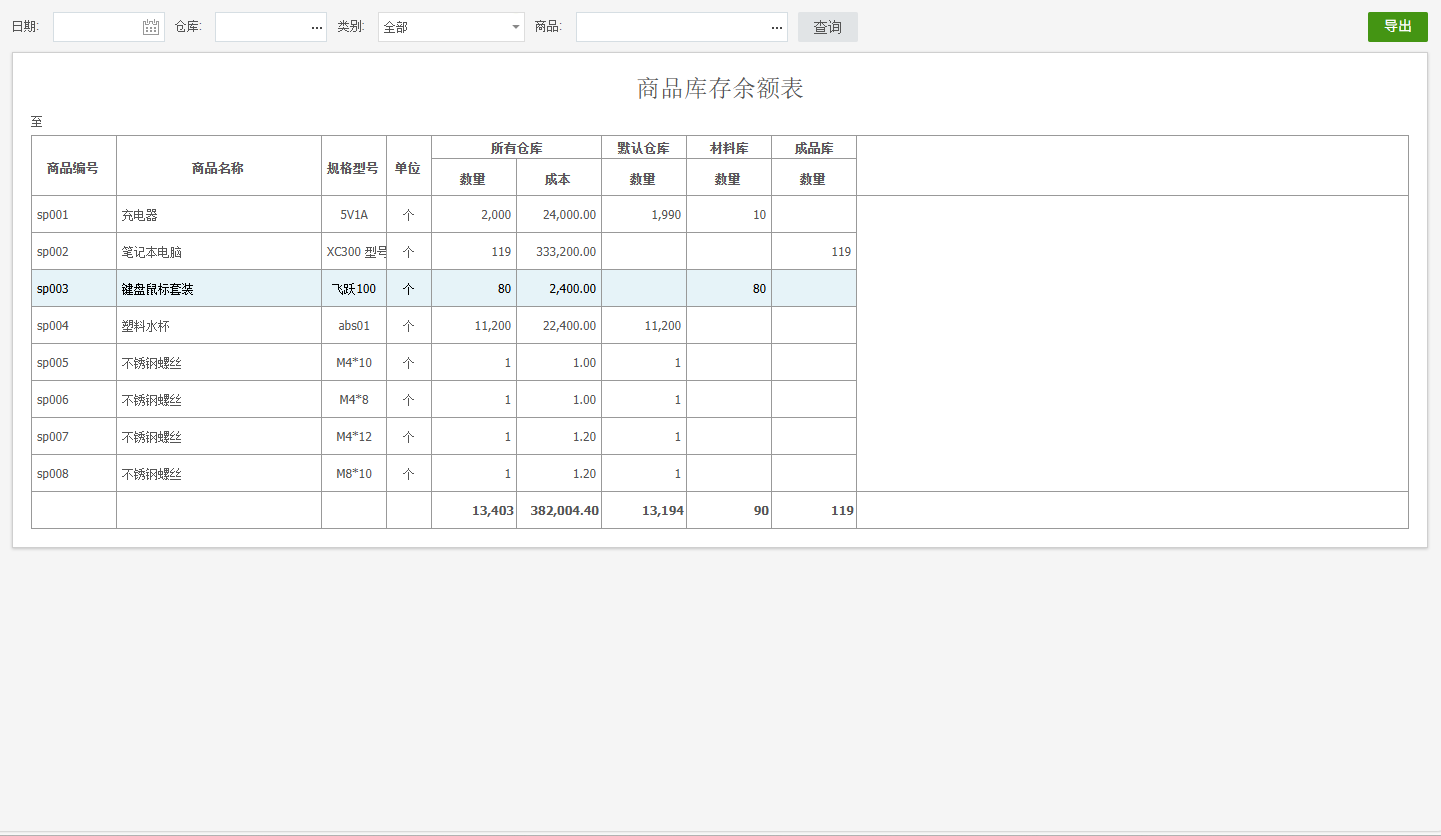Viewport: 1441px width, 836px height.
Task: Click default warehouse quantity 1,990
Action: point(666,215)
